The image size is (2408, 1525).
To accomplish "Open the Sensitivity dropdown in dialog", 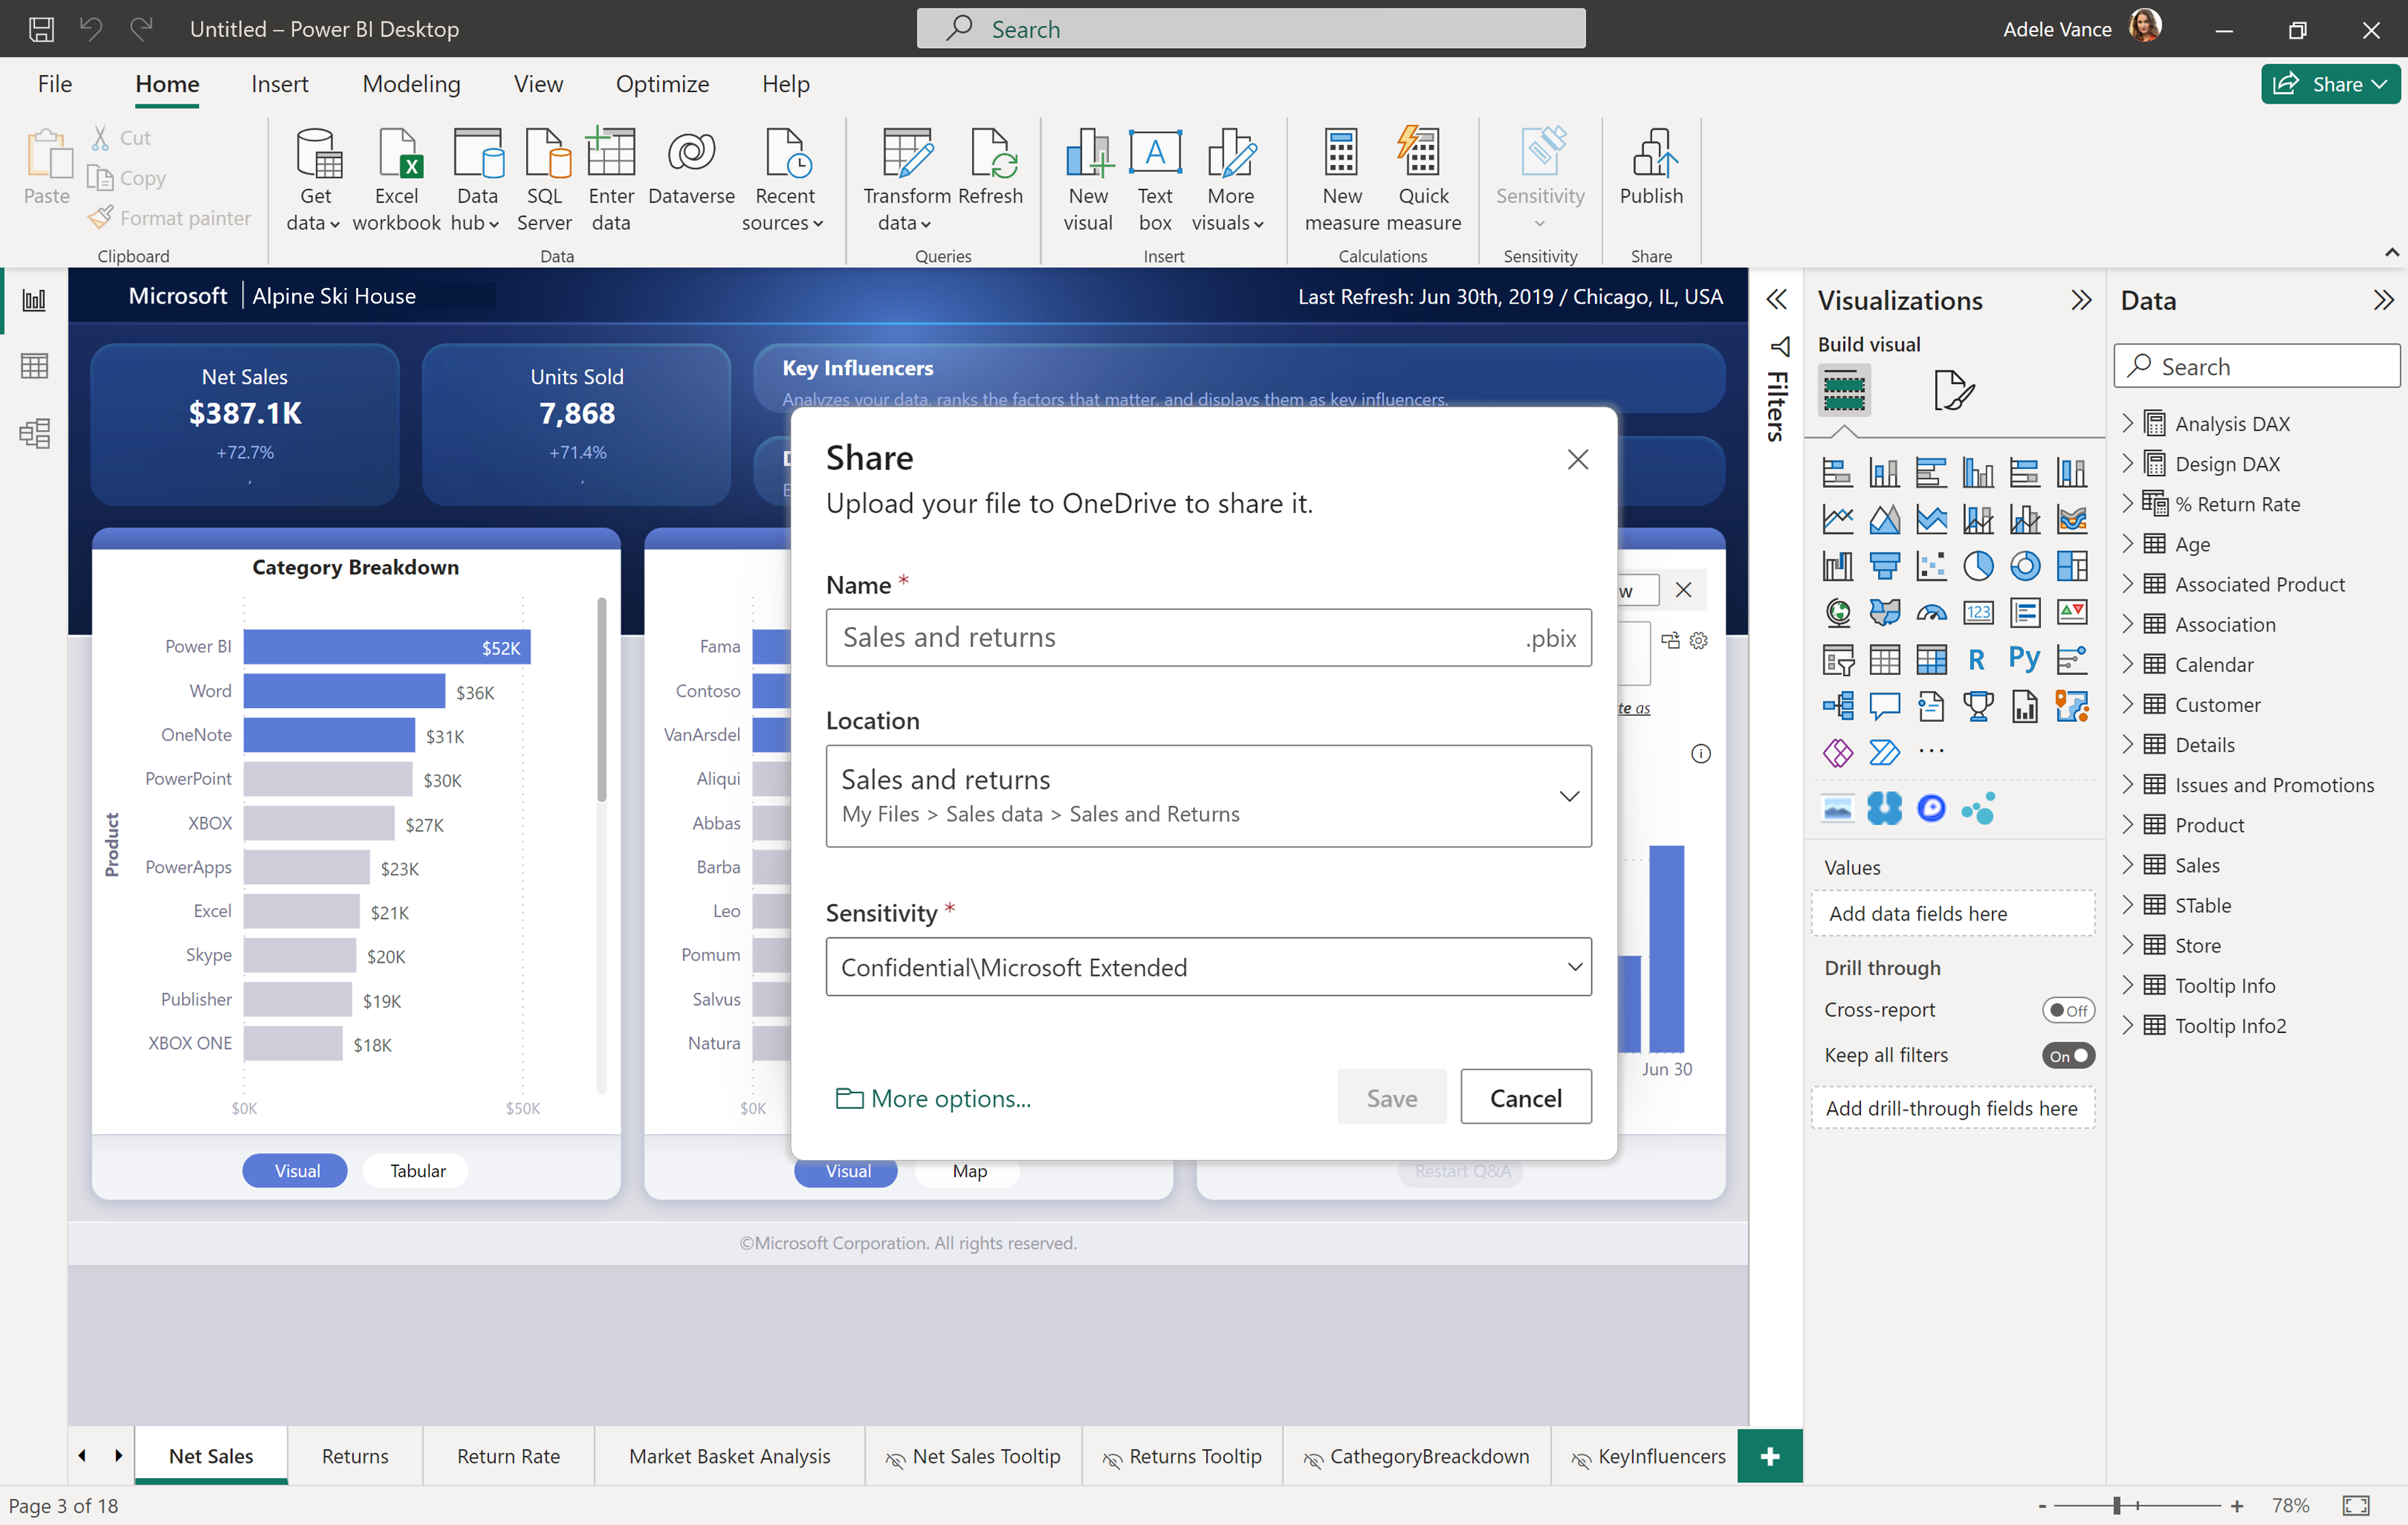I will pyautogui.click(x=1208, y=967).
